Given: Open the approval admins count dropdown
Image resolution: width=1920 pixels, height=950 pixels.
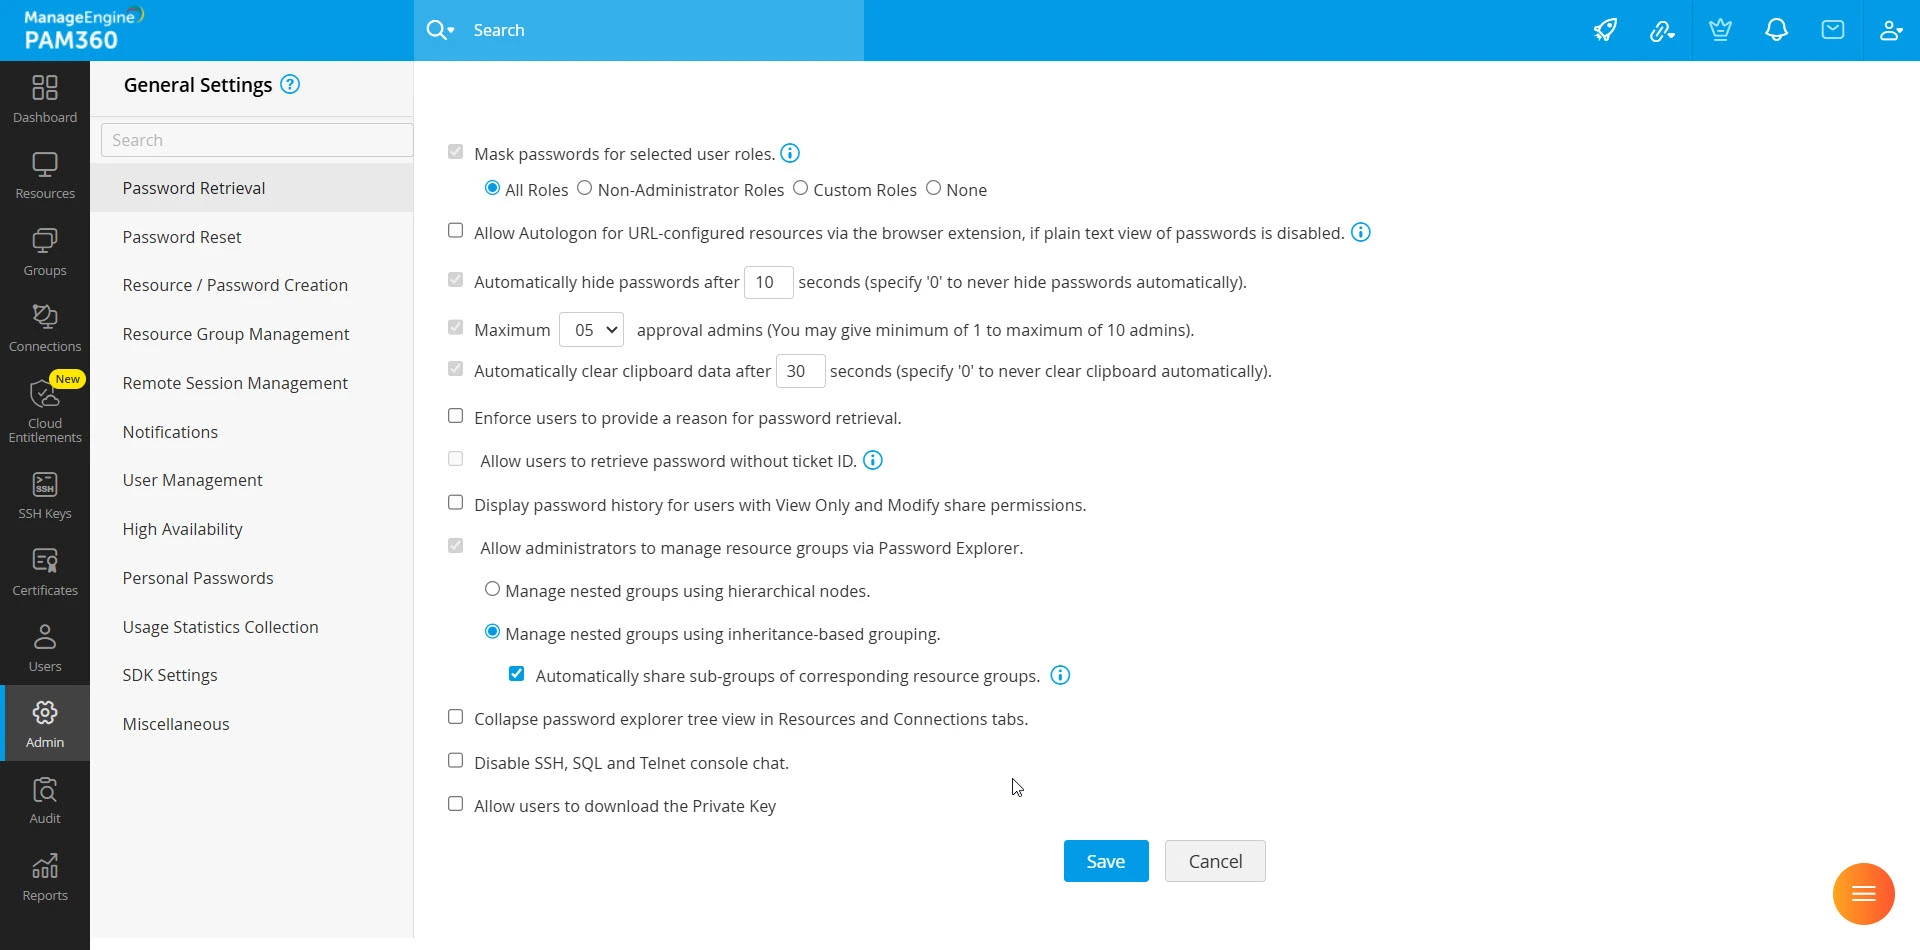Looking at the screenshot, I should click(x=591, y=329).
